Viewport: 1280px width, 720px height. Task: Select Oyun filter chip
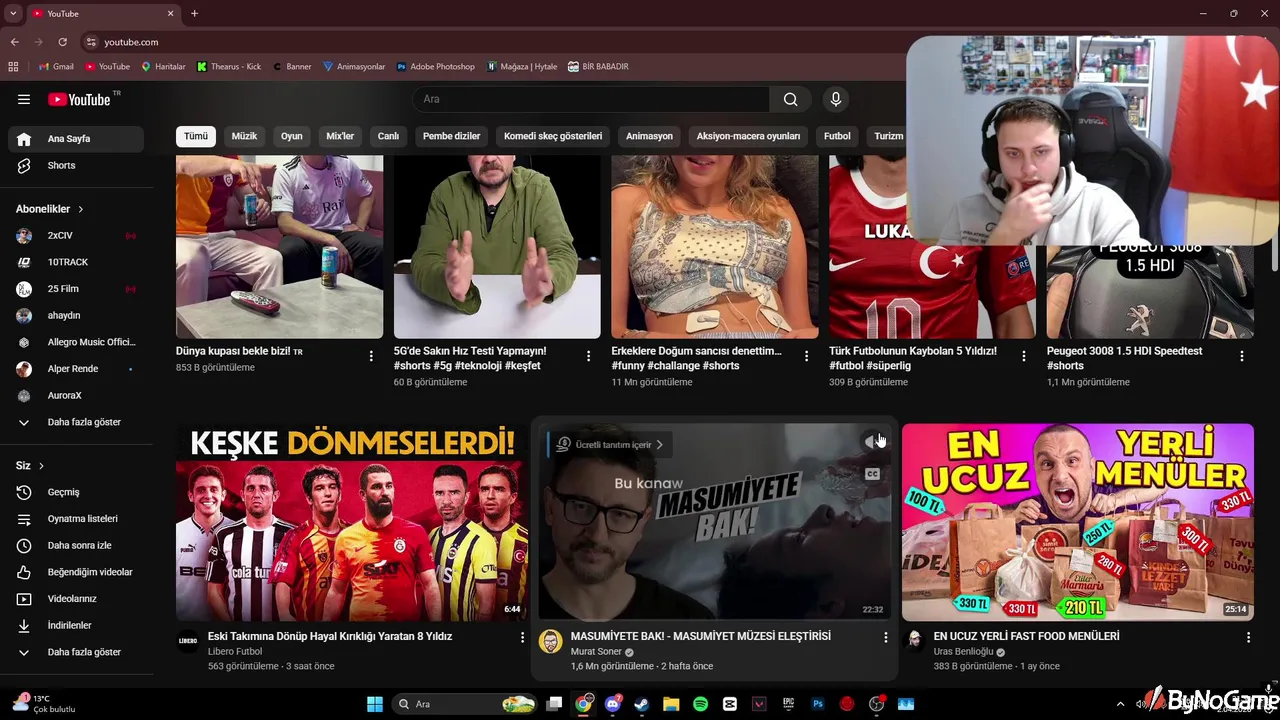(x=292, y=136)
